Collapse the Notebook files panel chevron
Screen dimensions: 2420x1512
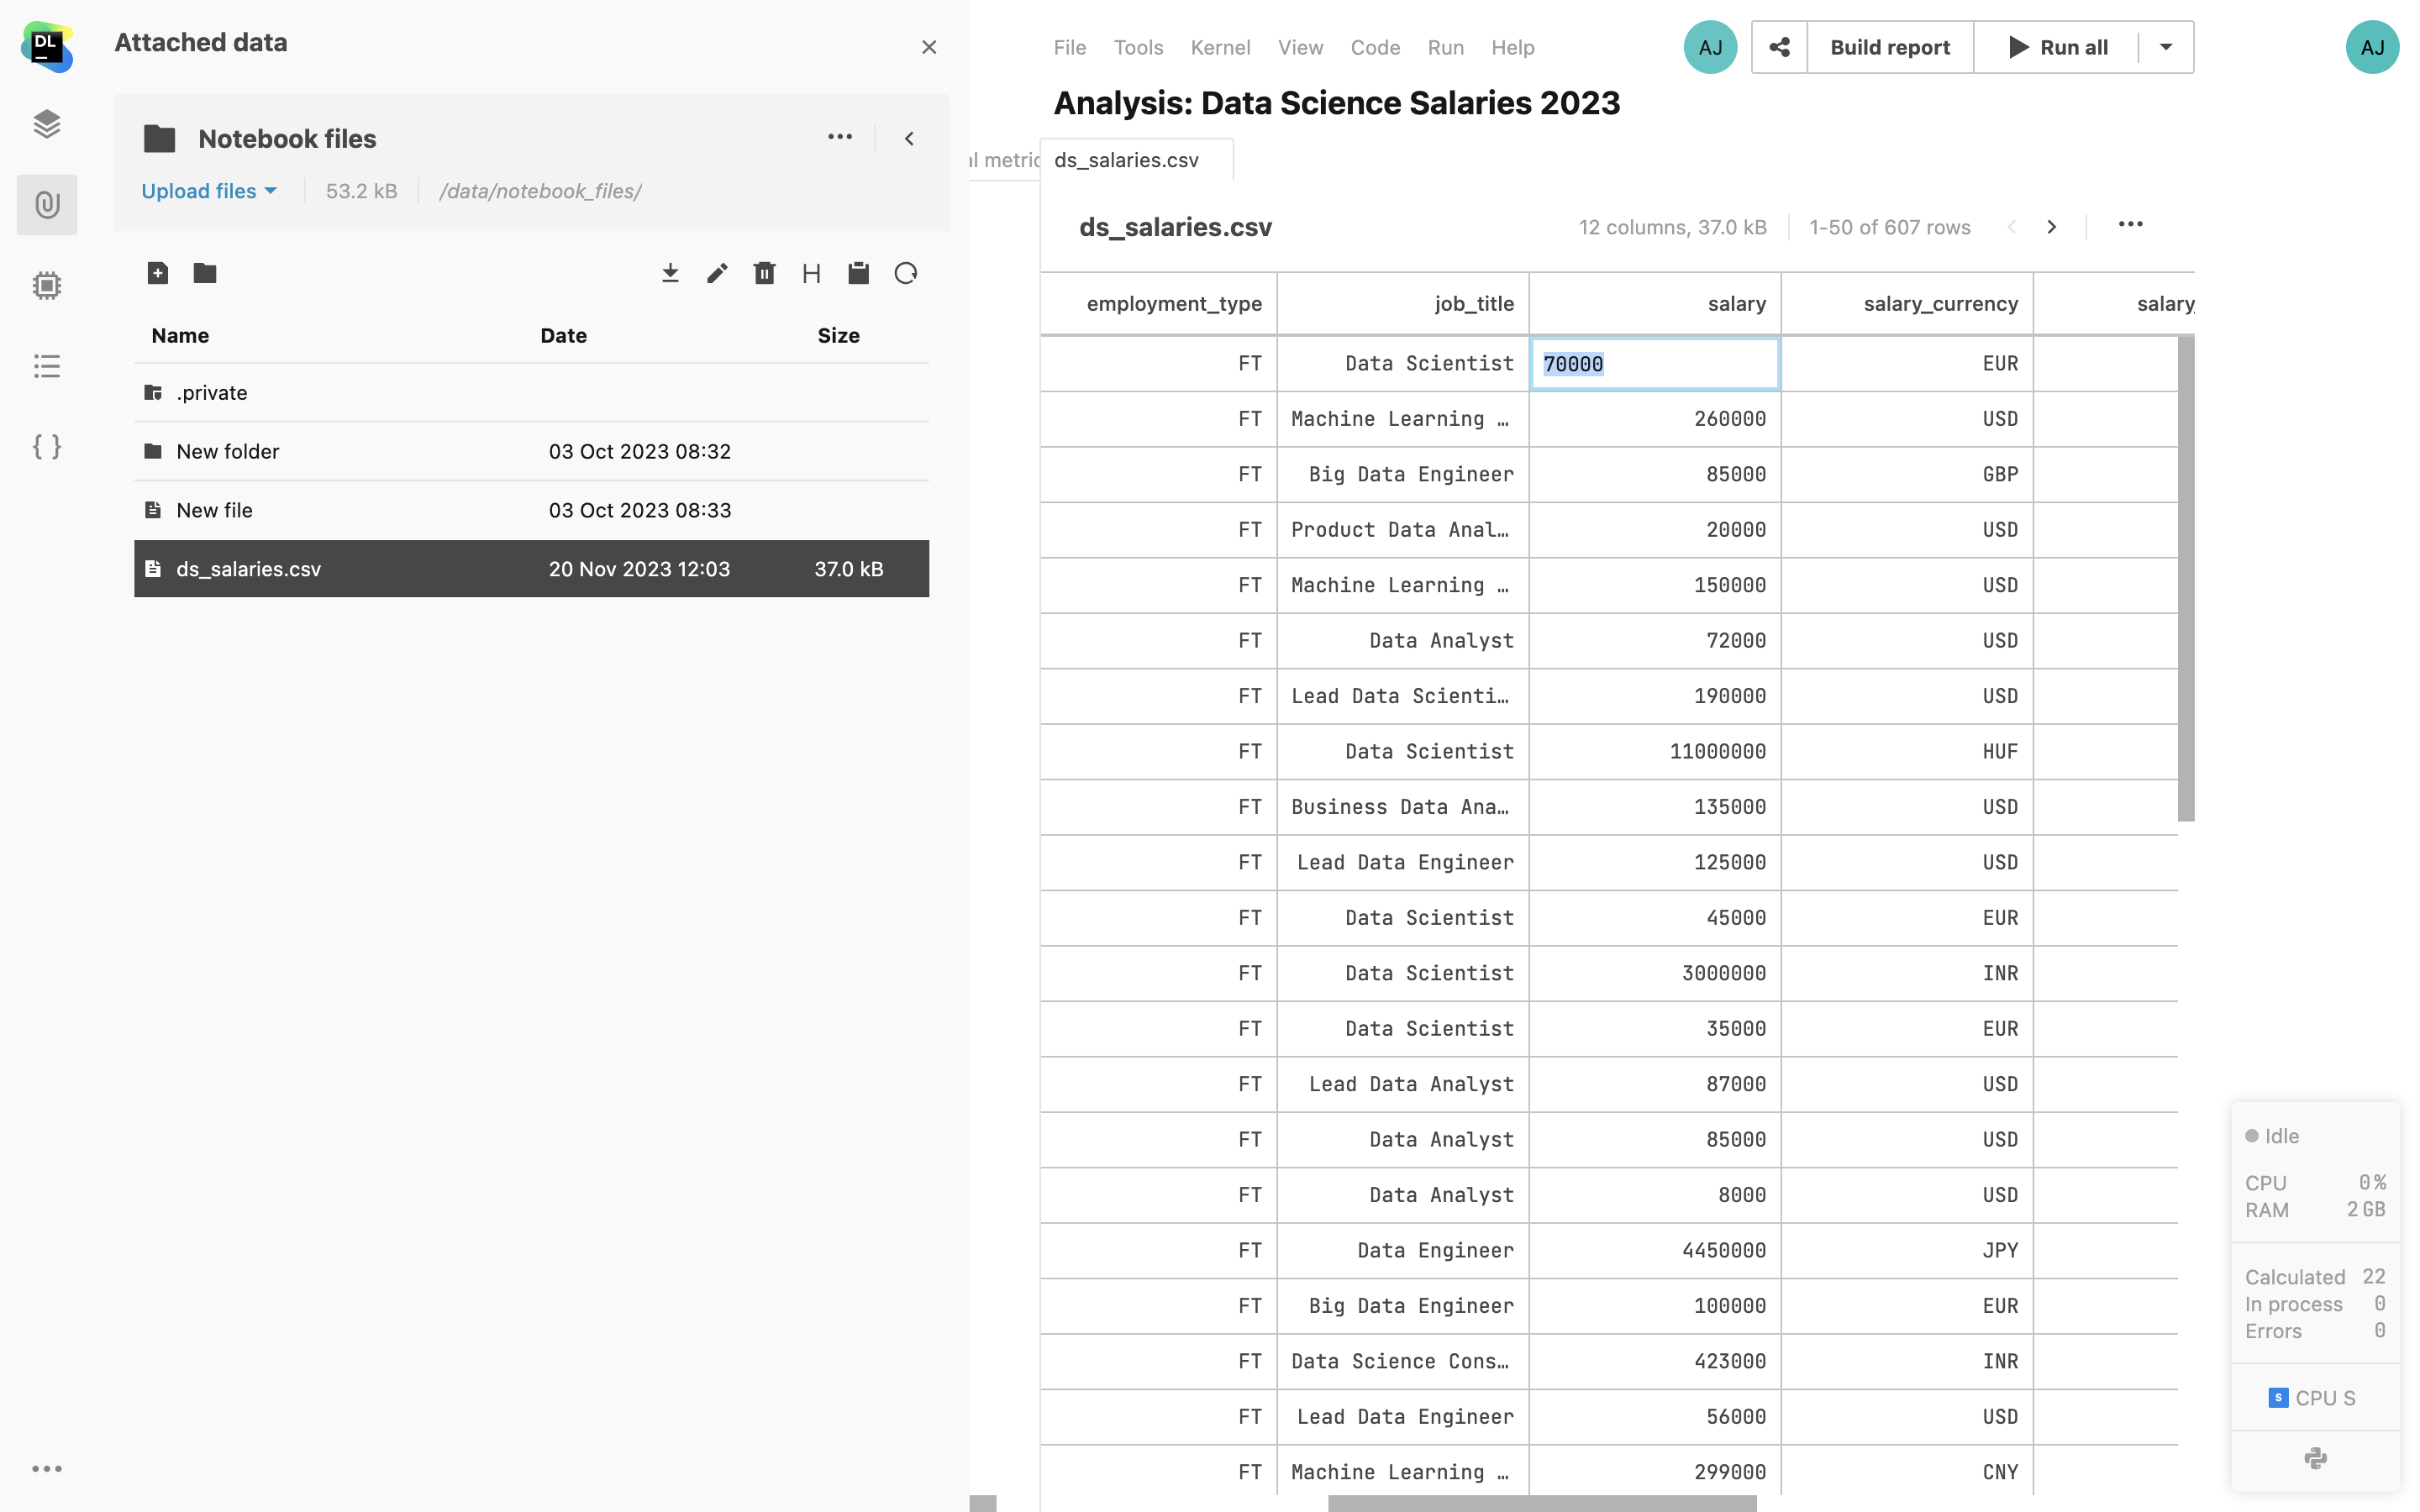(x=909, y=139)
